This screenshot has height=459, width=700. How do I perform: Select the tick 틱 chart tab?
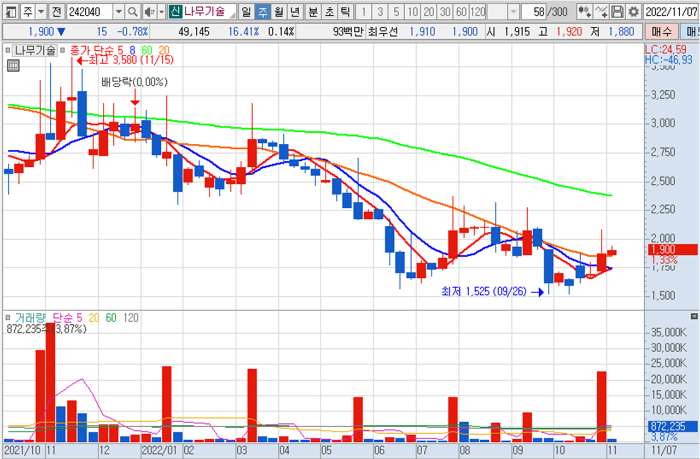pos(345,12)
